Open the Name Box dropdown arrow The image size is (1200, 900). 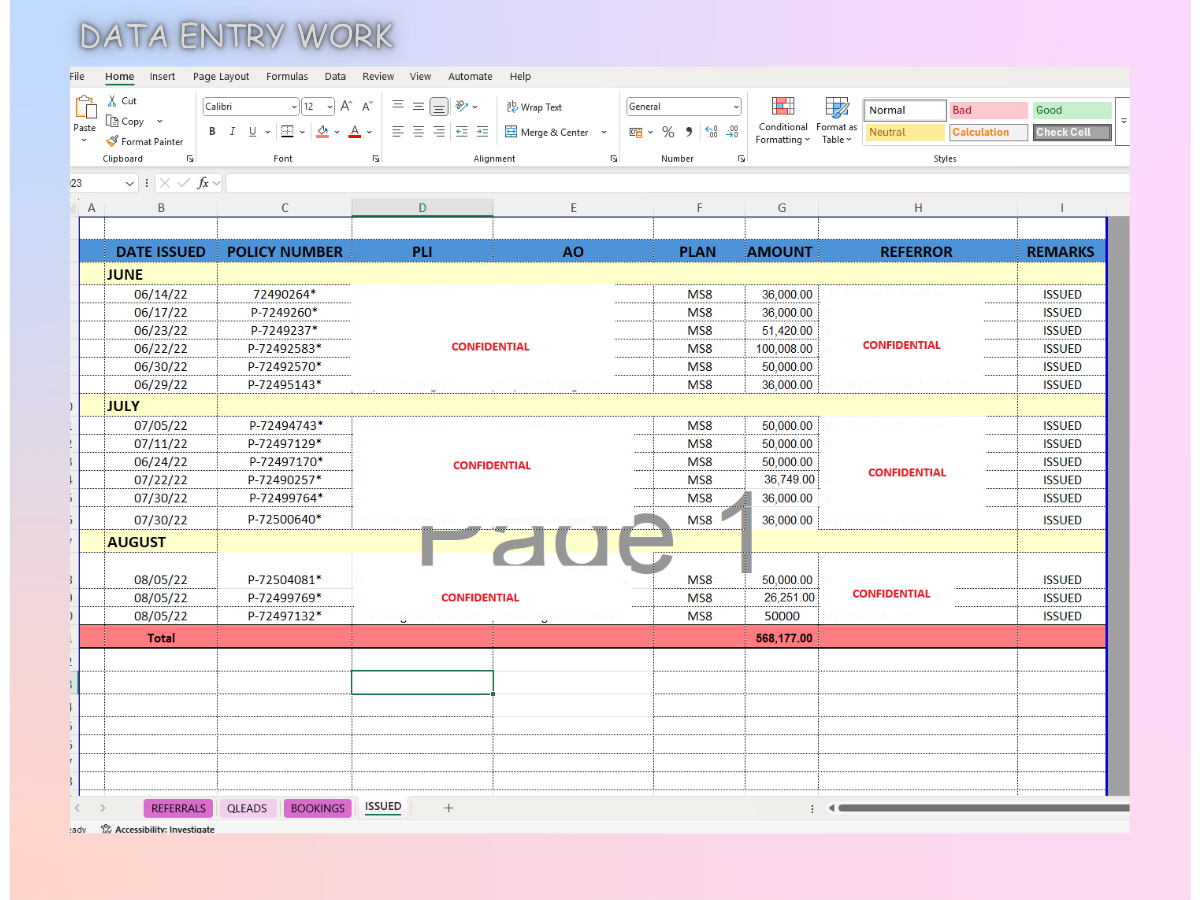tap(129, 183)
